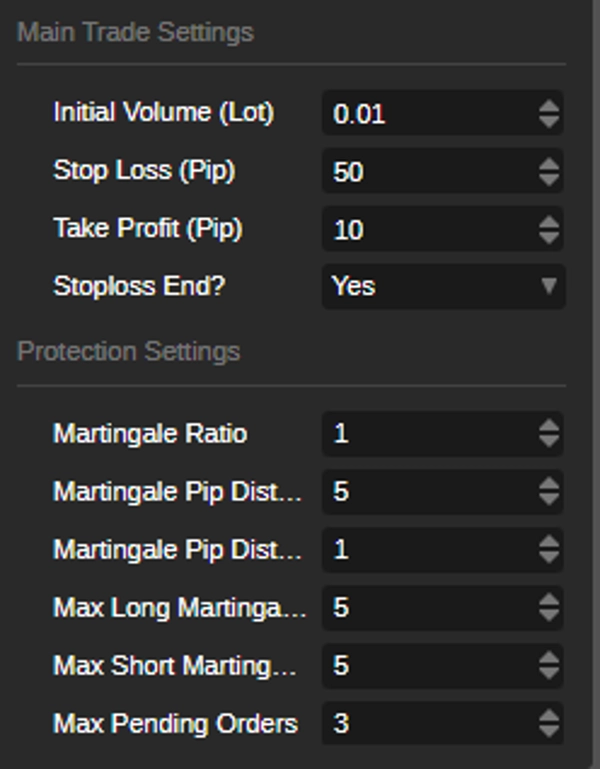
Task: Increase Max Long Martingale value
Action: (548, 600)
